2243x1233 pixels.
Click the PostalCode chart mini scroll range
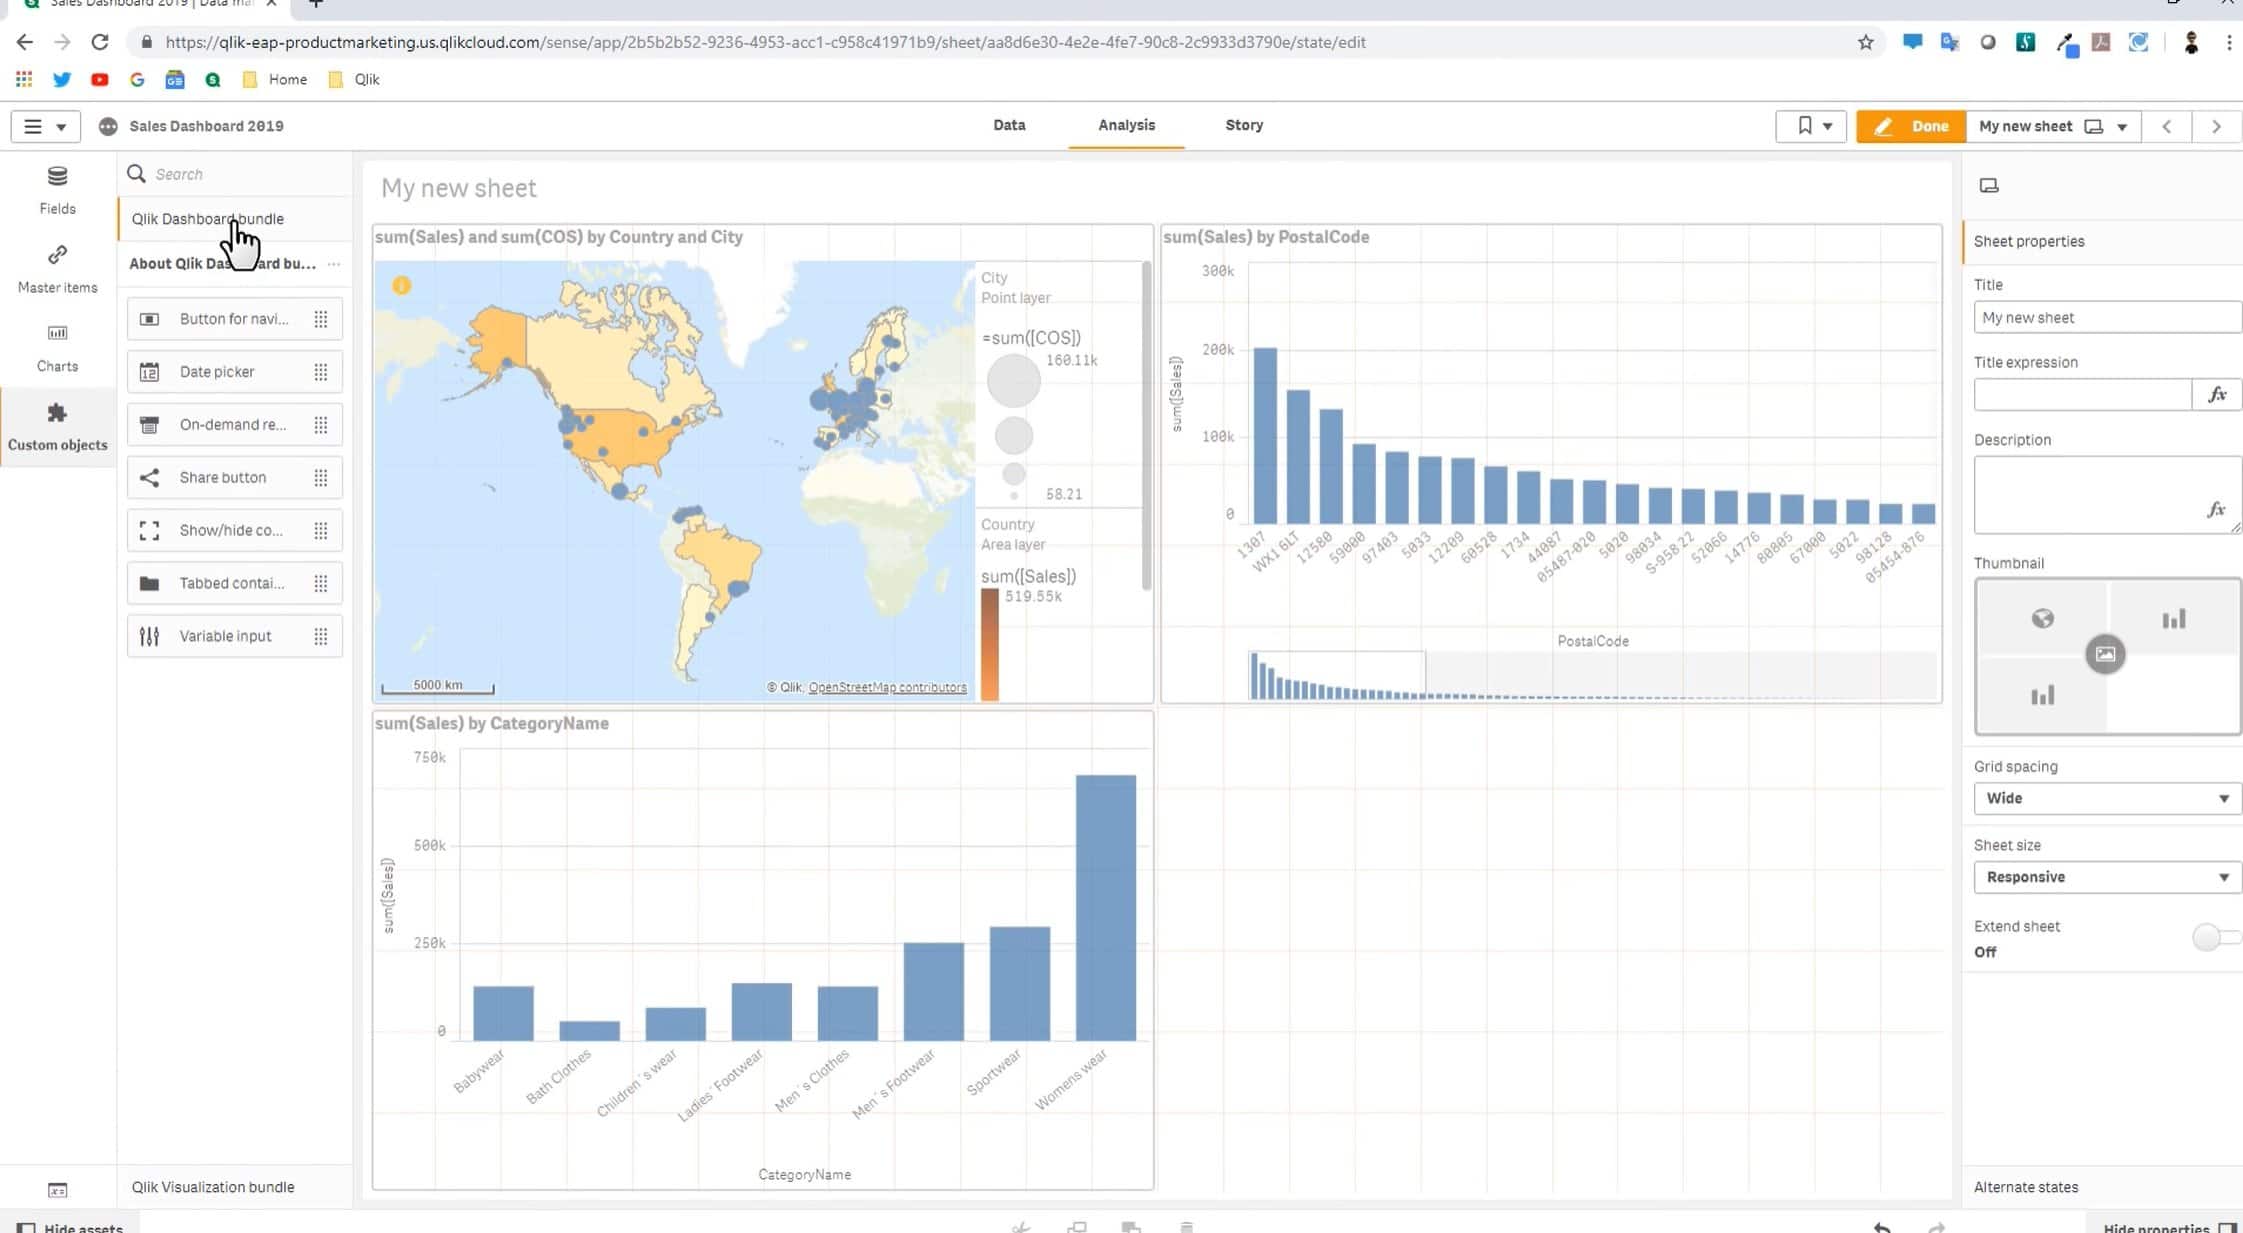pos(1337,675)
